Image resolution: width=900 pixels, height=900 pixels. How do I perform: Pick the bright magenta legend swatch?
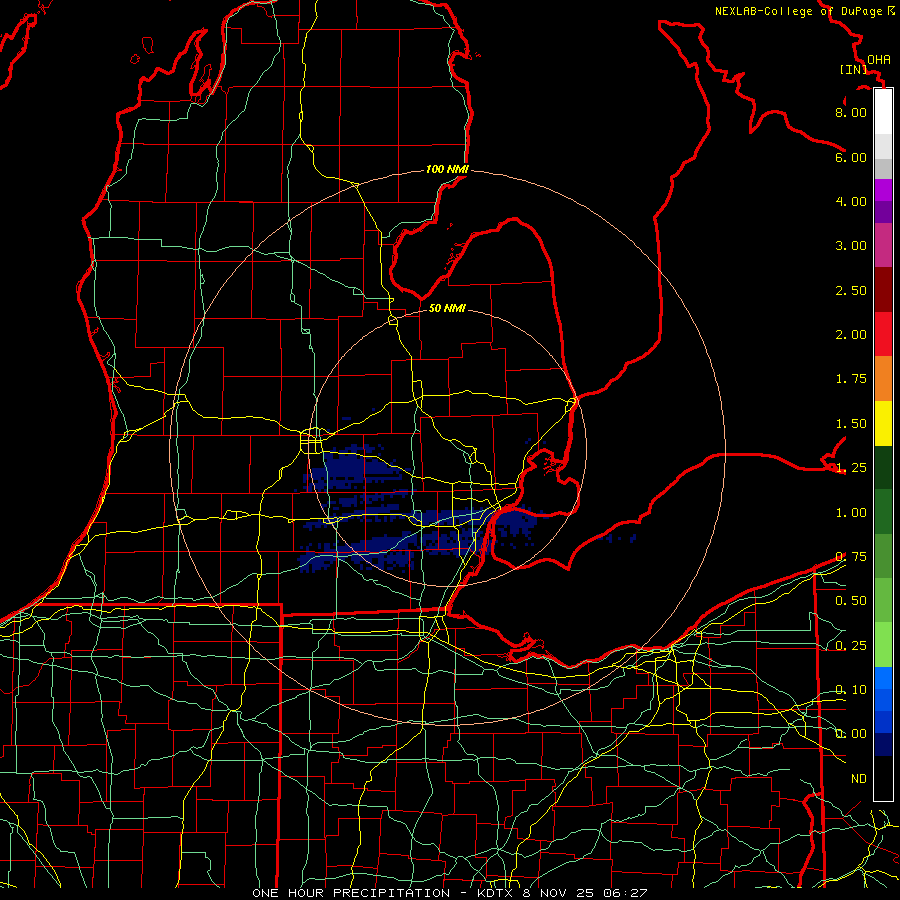[x=883, y=190]
